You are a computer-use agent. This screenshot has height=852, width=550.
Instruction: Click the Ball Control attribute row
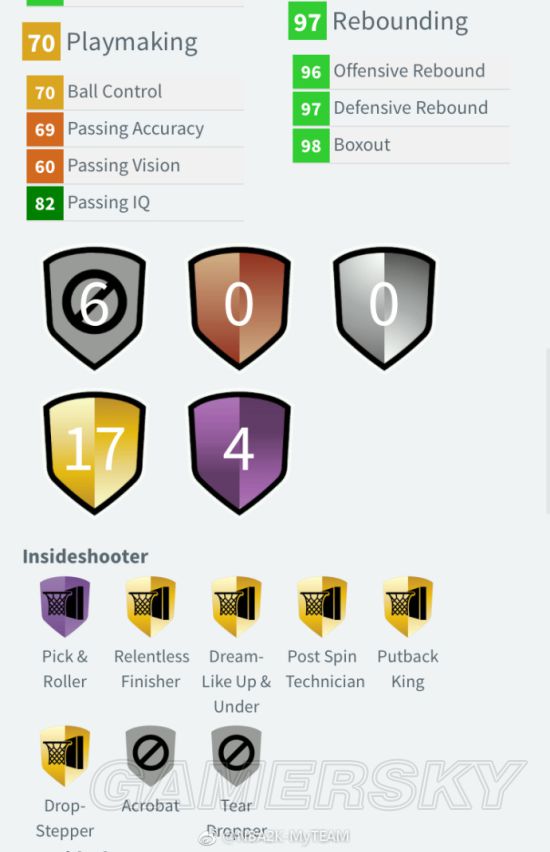[135, 92]
